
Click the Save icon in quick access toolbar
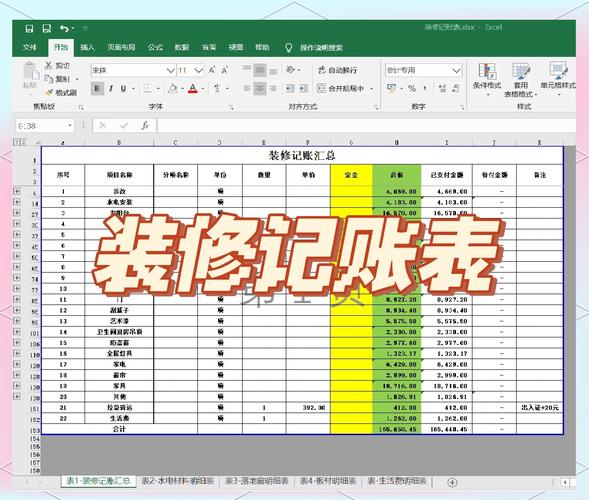click(29, 29)
